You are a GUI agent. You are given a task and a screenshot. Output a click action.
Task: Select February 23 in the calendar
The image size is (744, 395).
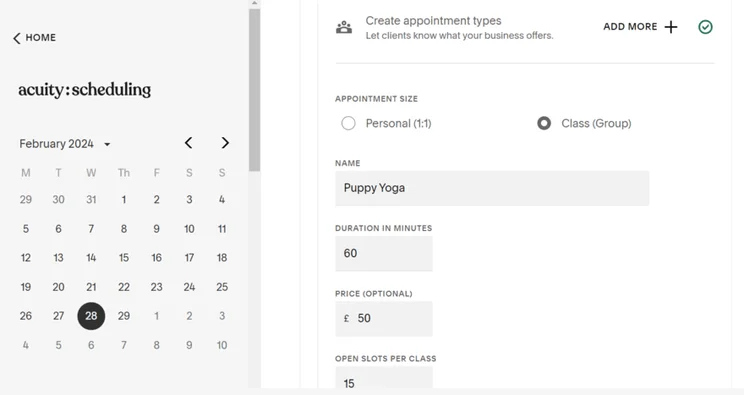(157, 287)
